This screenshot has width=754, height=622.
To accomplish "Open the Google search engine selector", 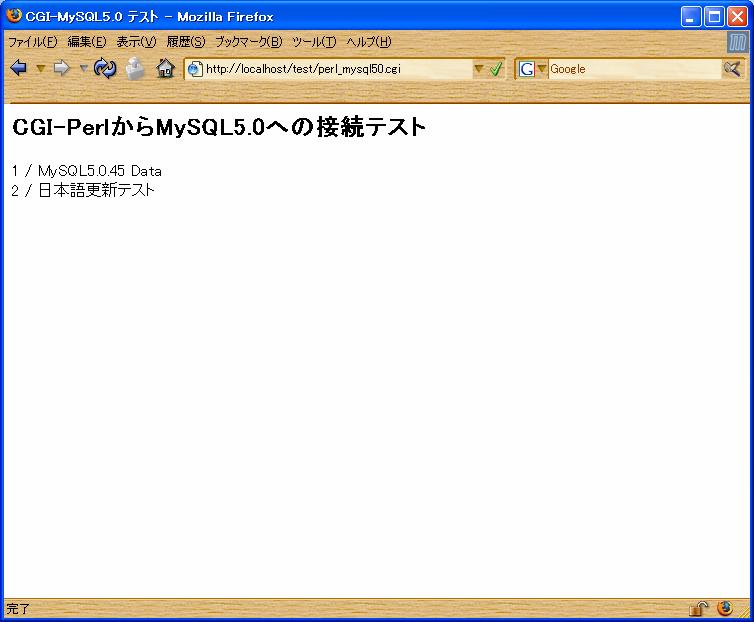I will (533, 69).
